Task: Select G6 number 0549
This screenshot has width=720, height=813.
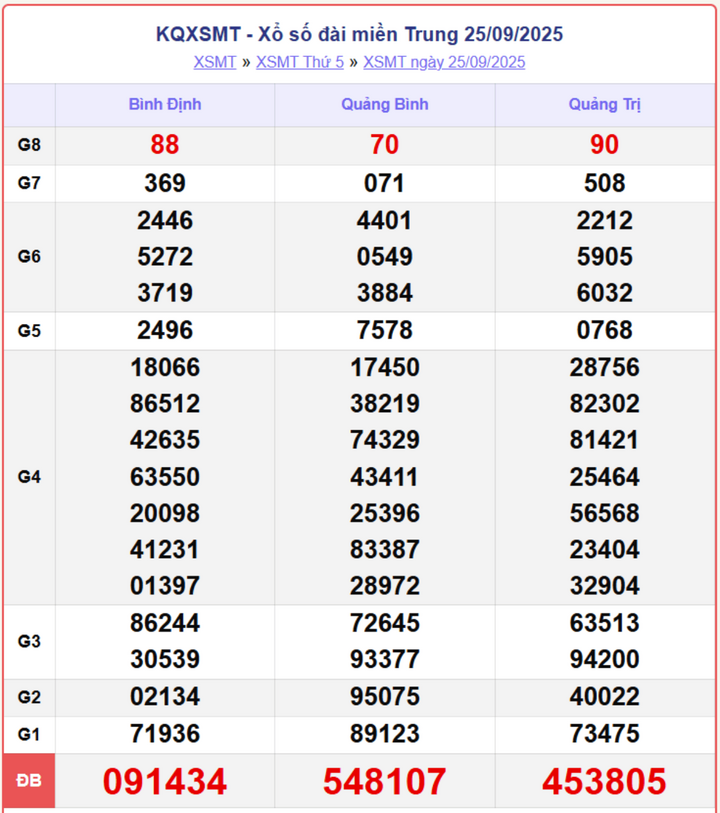Action: [x=385, y=257]
